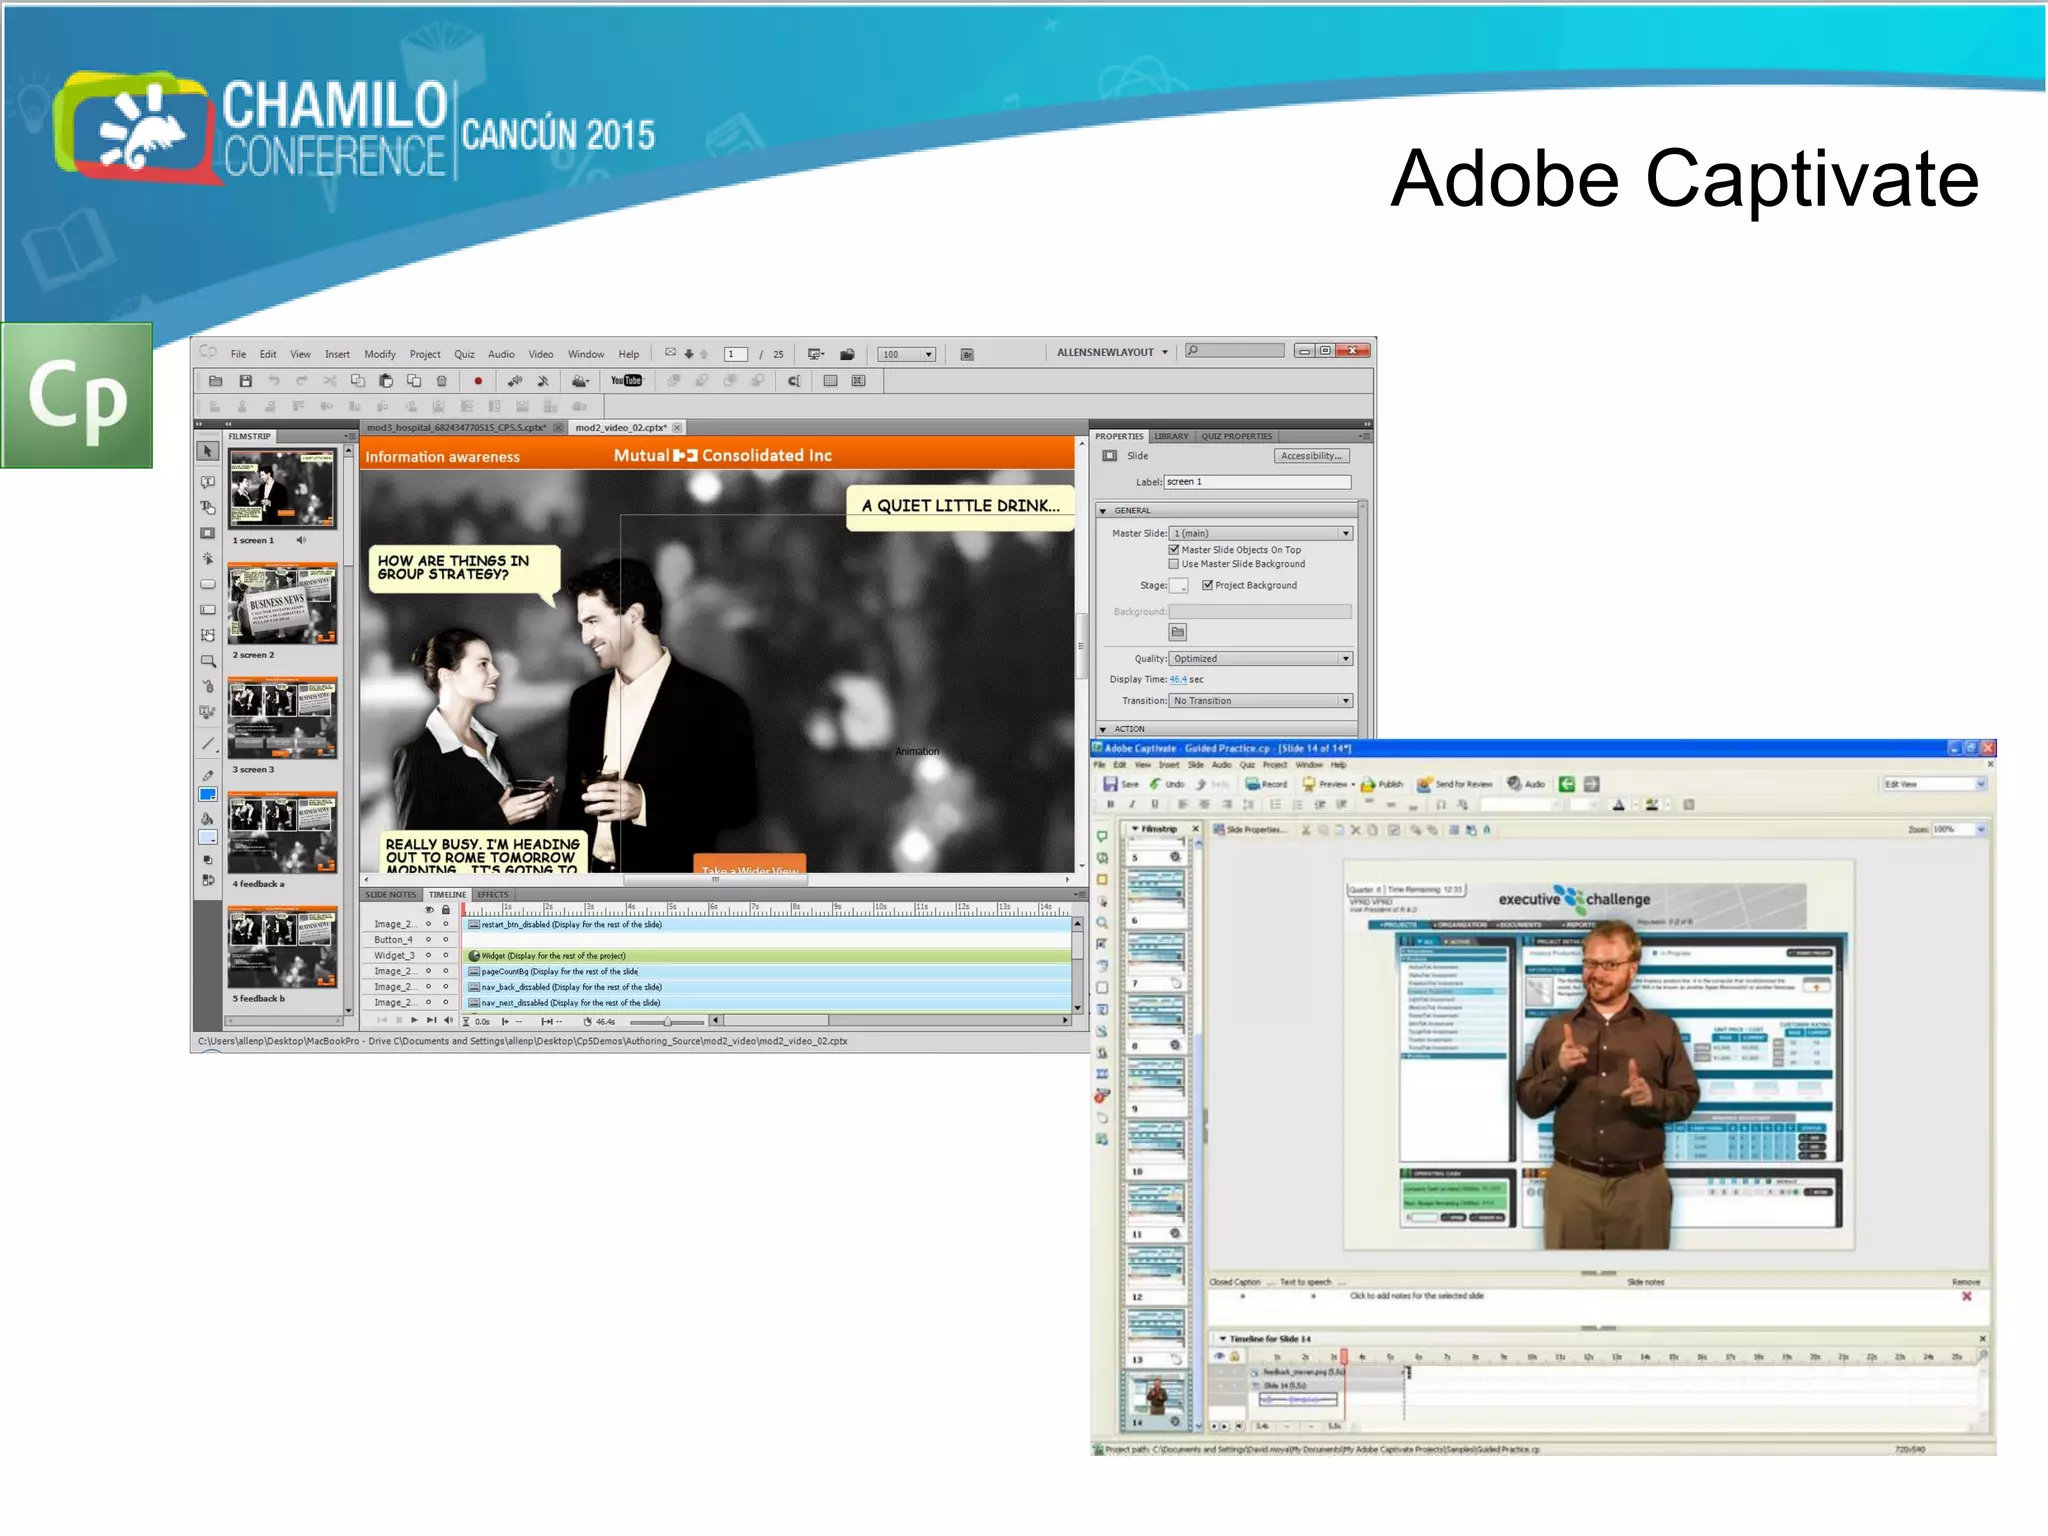Enable Use Master Slide Background checkbox
Viewport: 2048px width, 1536px height.
coord(1174,564)
